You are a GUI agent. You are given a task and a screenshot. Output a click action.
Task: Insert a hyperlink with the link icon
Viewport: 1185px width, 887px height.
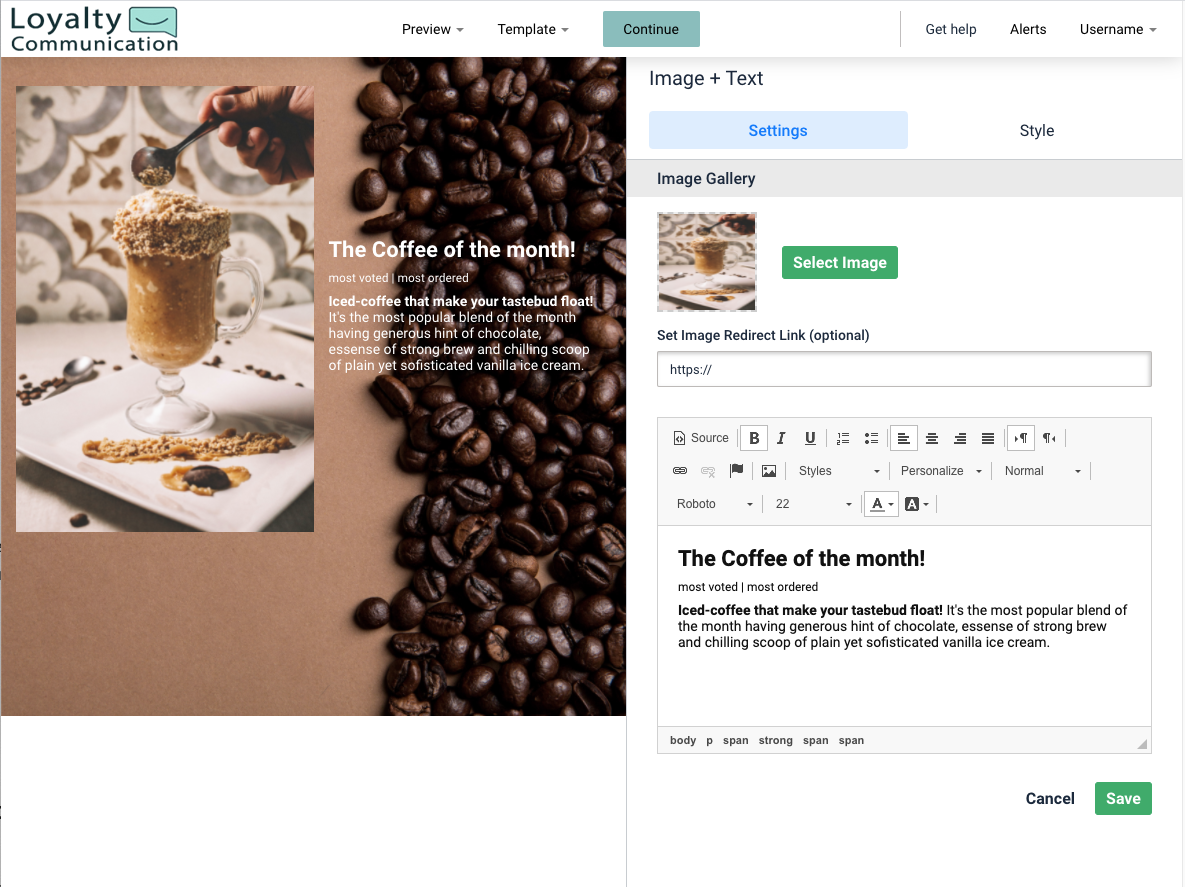click(x=680, y=470)
